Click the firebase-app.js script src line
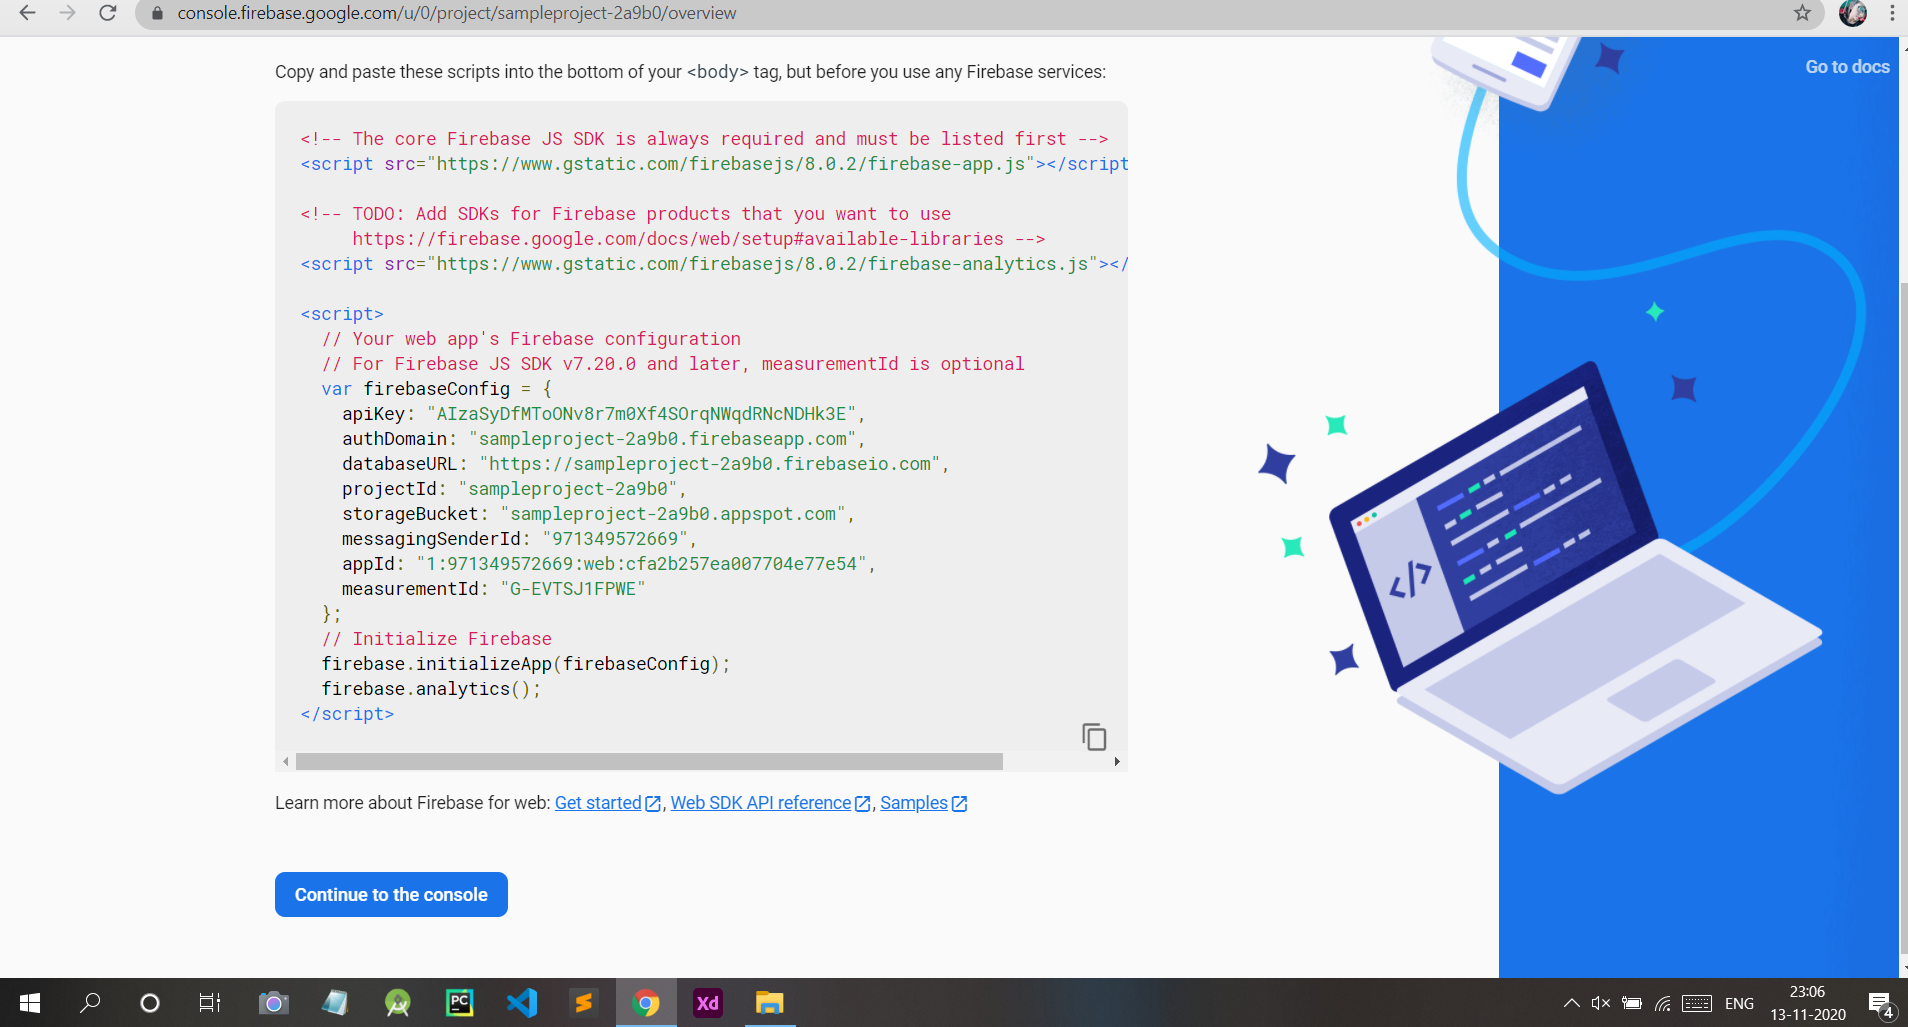1908x1027 pixels. (x=714, y=164)
